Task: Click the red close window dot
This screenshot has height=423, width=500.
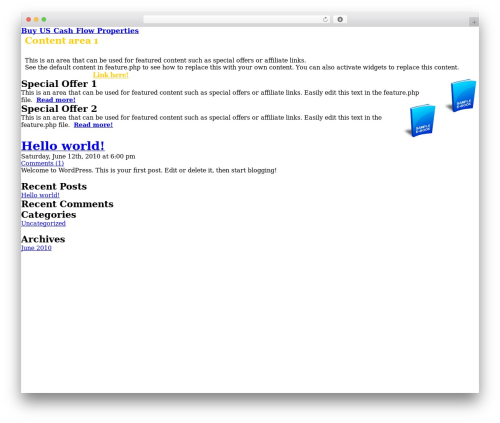Action: 29,20
